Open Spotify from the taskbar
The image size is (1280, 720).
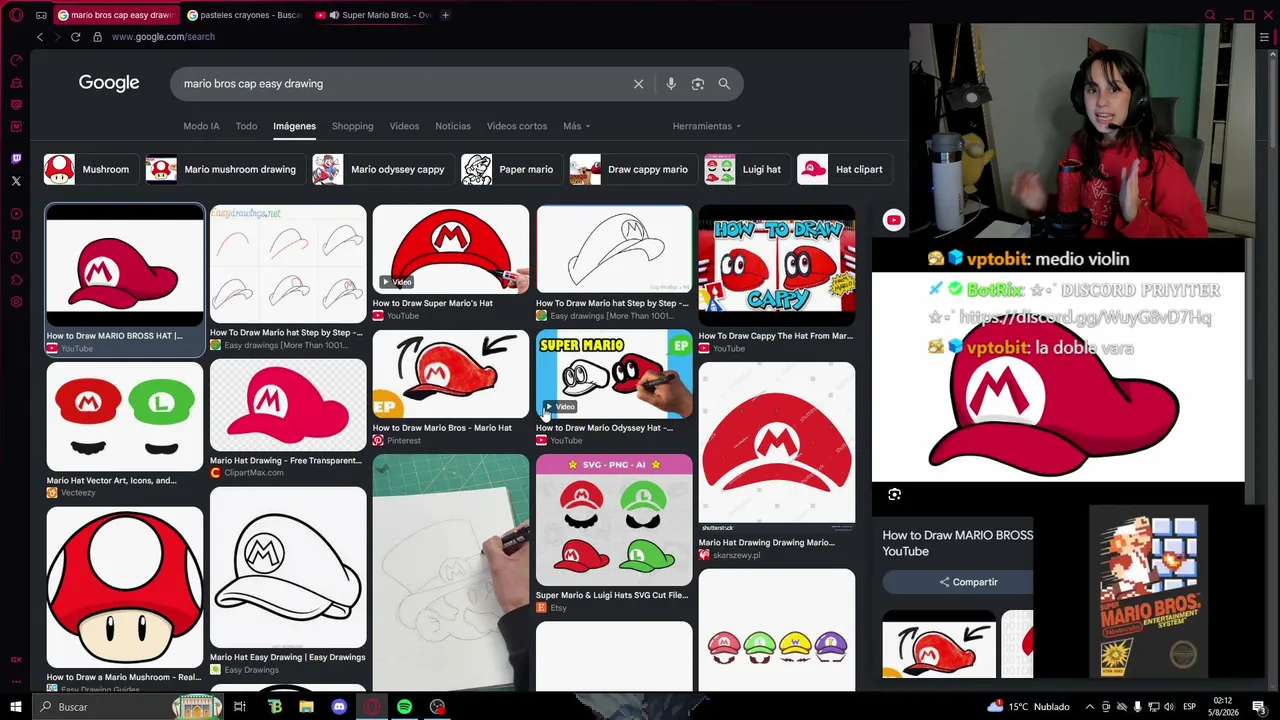point(404,707)
